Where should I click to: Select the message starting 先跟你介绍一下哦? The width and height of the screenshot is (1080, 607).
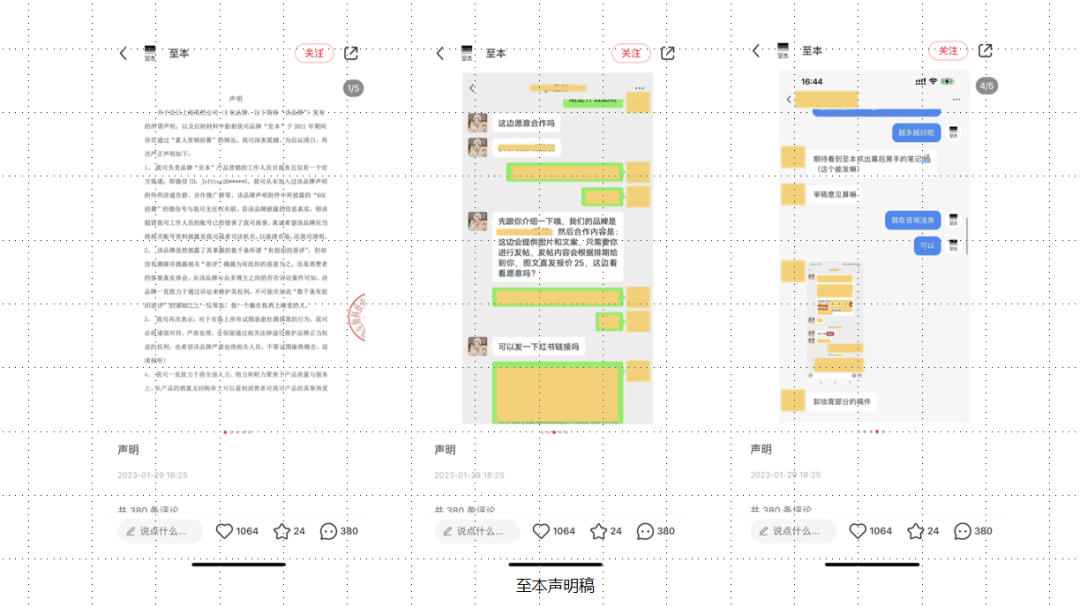click(558, 247)
